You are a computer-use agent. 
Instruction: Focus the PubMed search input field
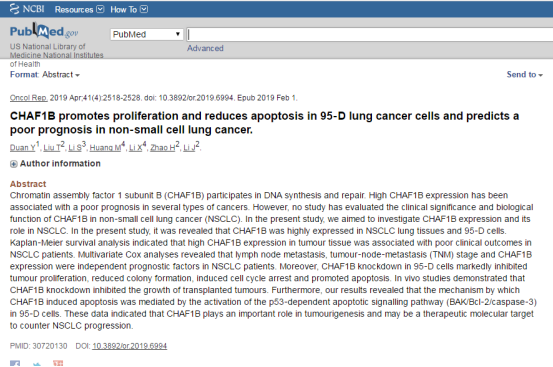(370, 35)
